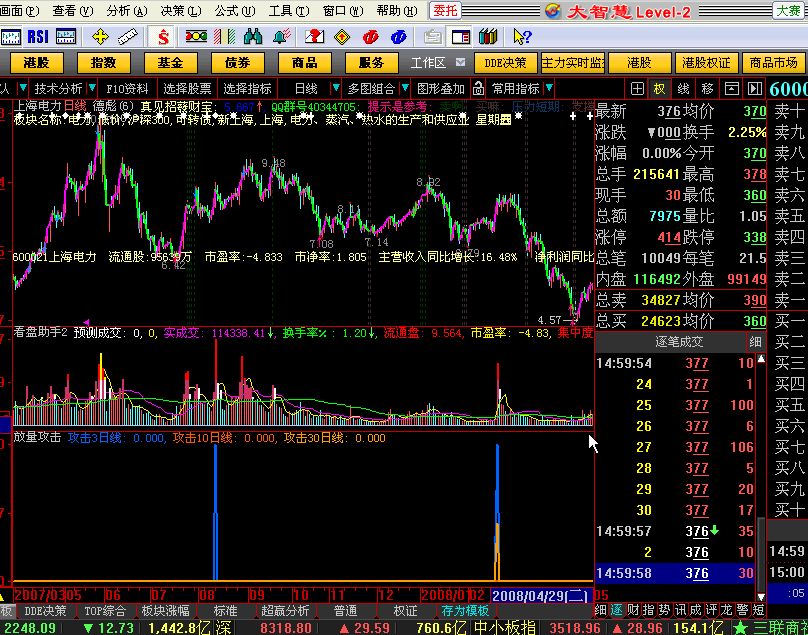Image resolution: width=808 pixels, height=635 pixels.
Task: Click the 选择股票 toolbar button
Action: click(188, 89)
